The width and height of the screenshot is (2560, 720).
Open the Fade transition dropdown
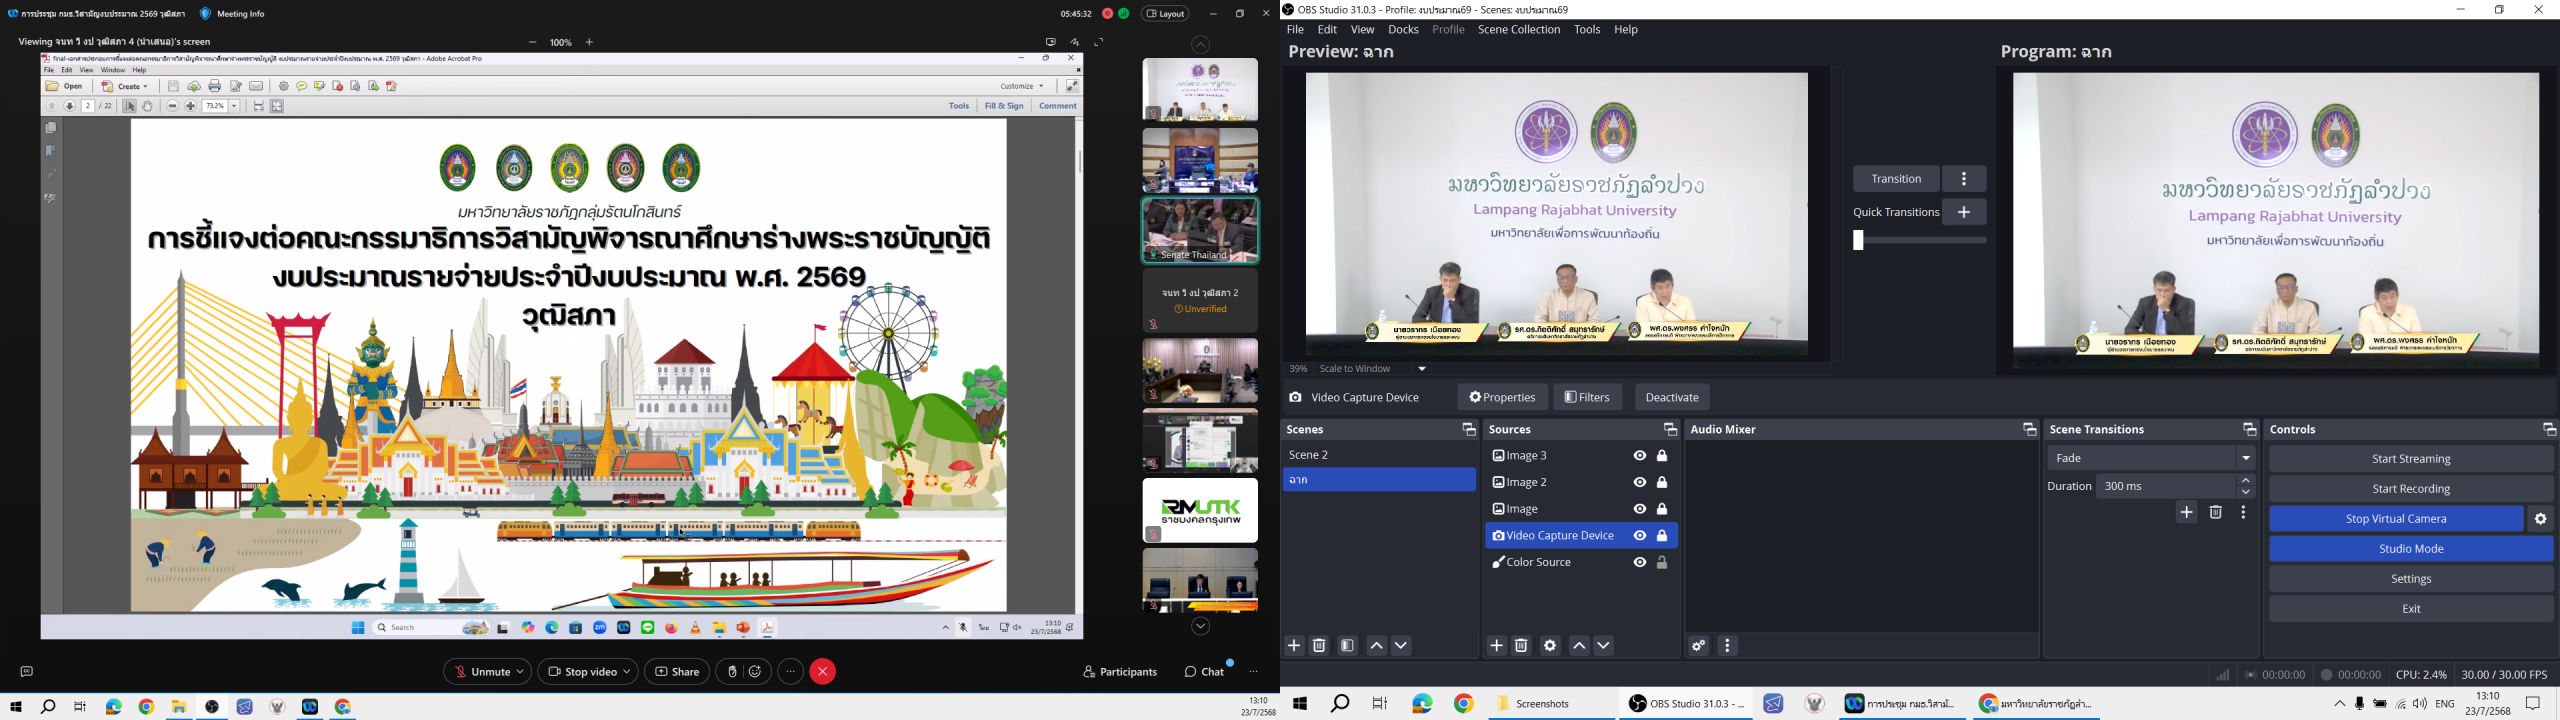(2151, 458)
